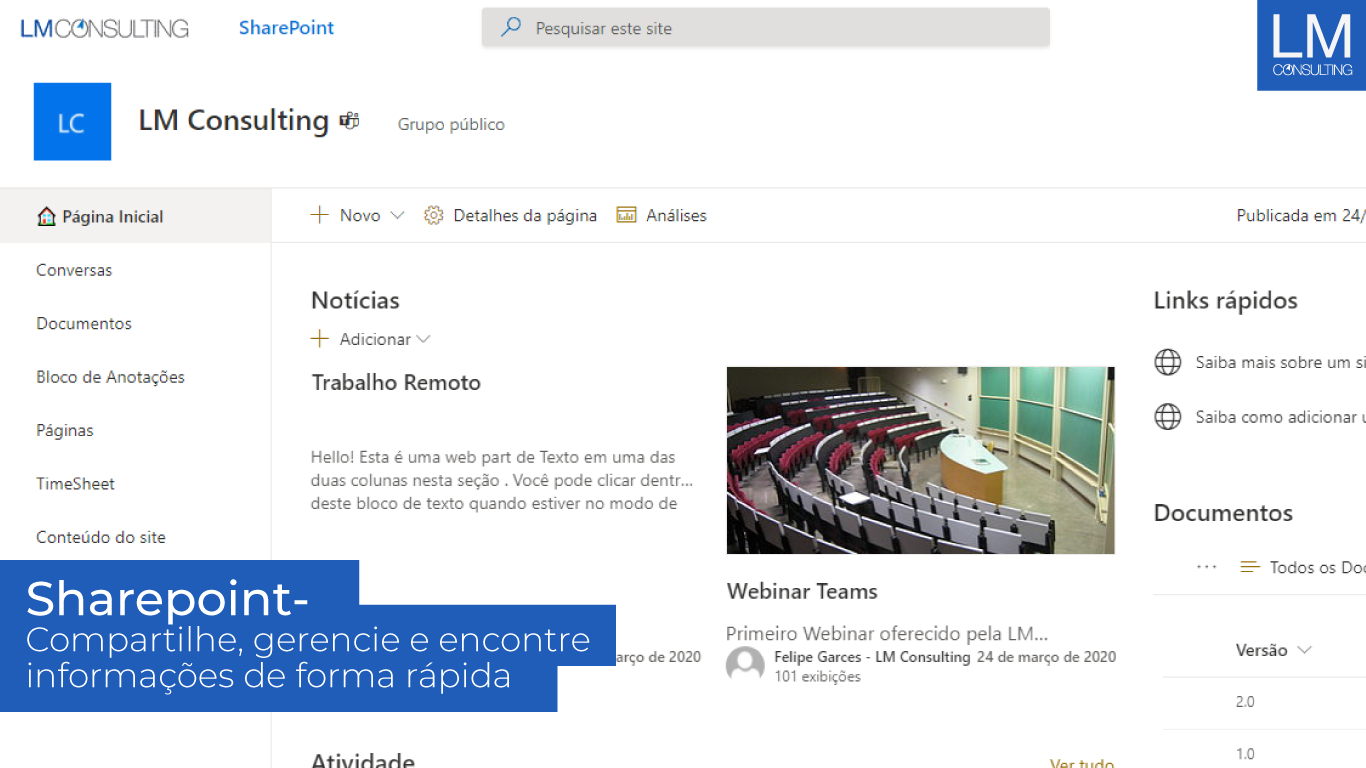Open the Todos os Documentos view selector
The width and height of the screenshot is (1366, 768).
click(x=1317, y=567)
